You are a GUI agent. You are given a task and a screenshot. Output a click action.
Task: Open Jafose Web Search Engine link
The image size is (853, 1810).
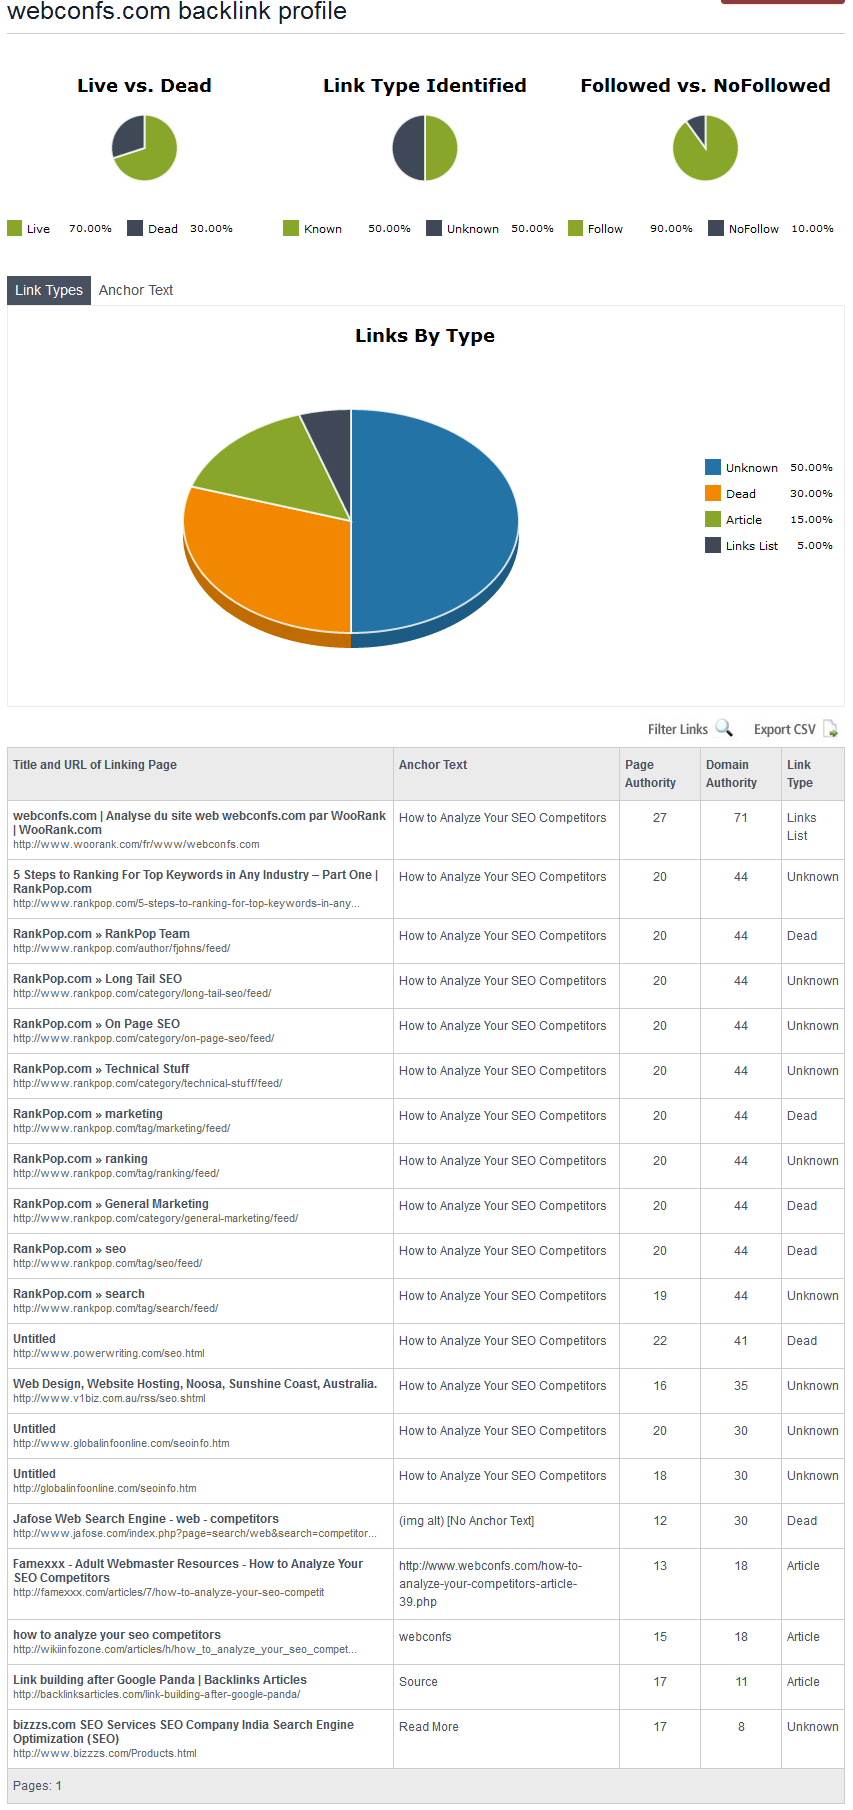click(146, 1519)
